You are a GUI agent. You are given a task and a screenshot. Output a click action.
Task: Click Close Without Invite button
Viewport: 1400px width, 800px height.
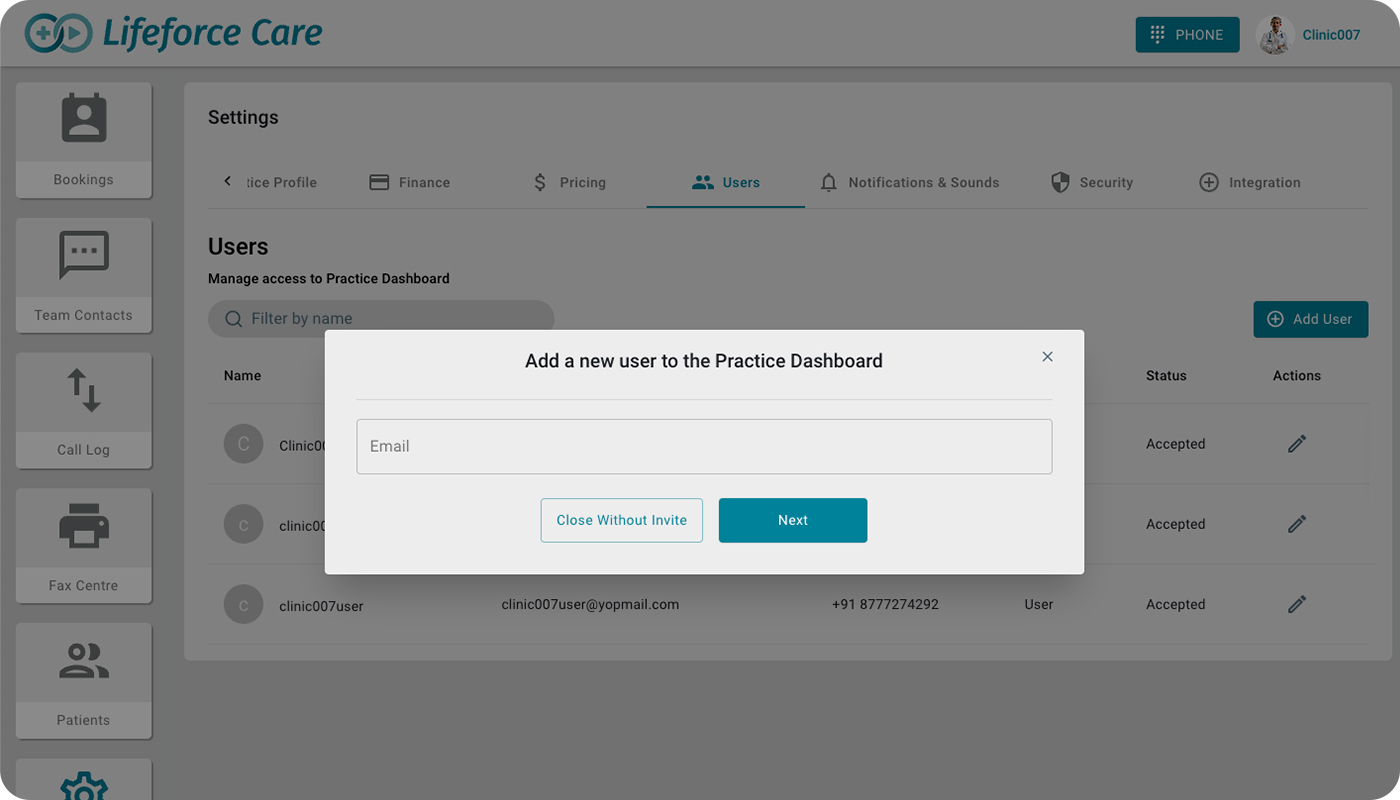point(622,520)
